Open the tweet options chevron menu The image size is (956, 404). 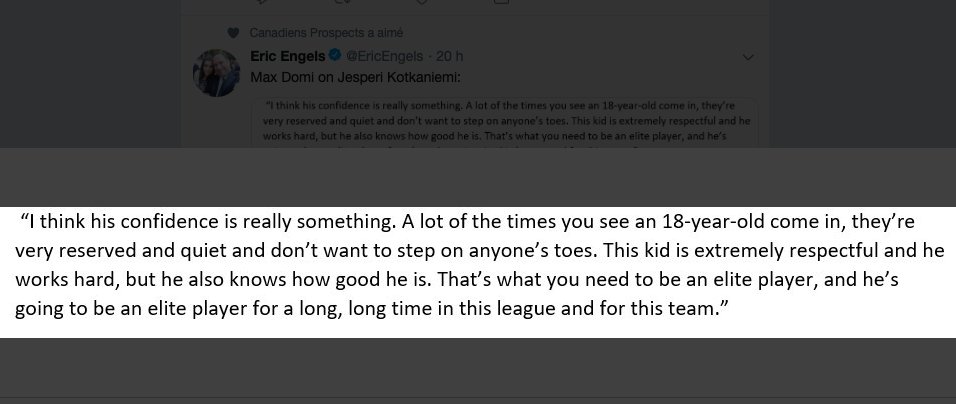coord(748,57)
